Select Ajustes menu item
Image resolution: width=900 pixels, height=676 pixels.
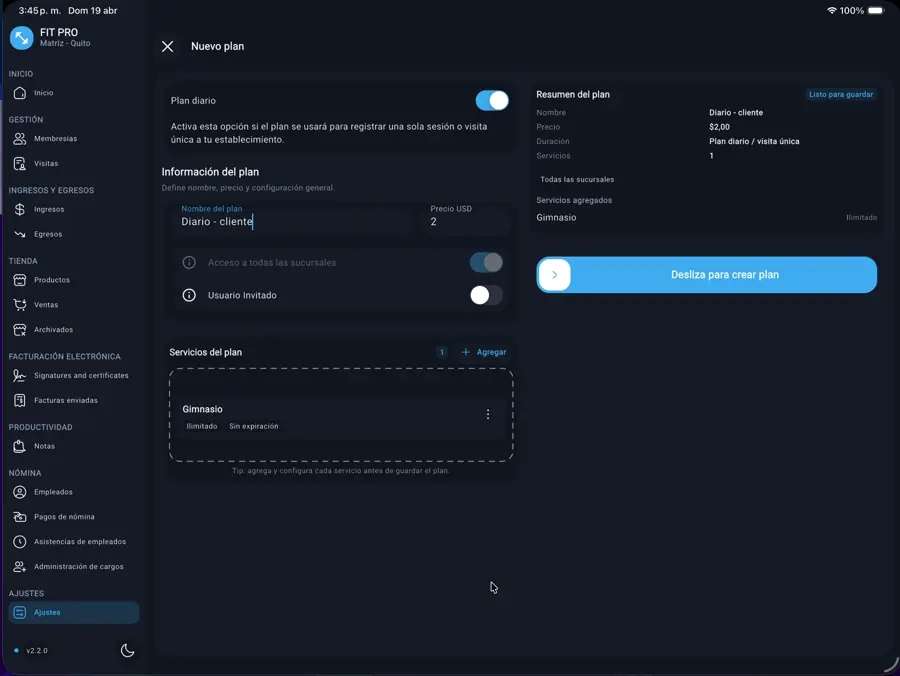click(x=47, y=612)
